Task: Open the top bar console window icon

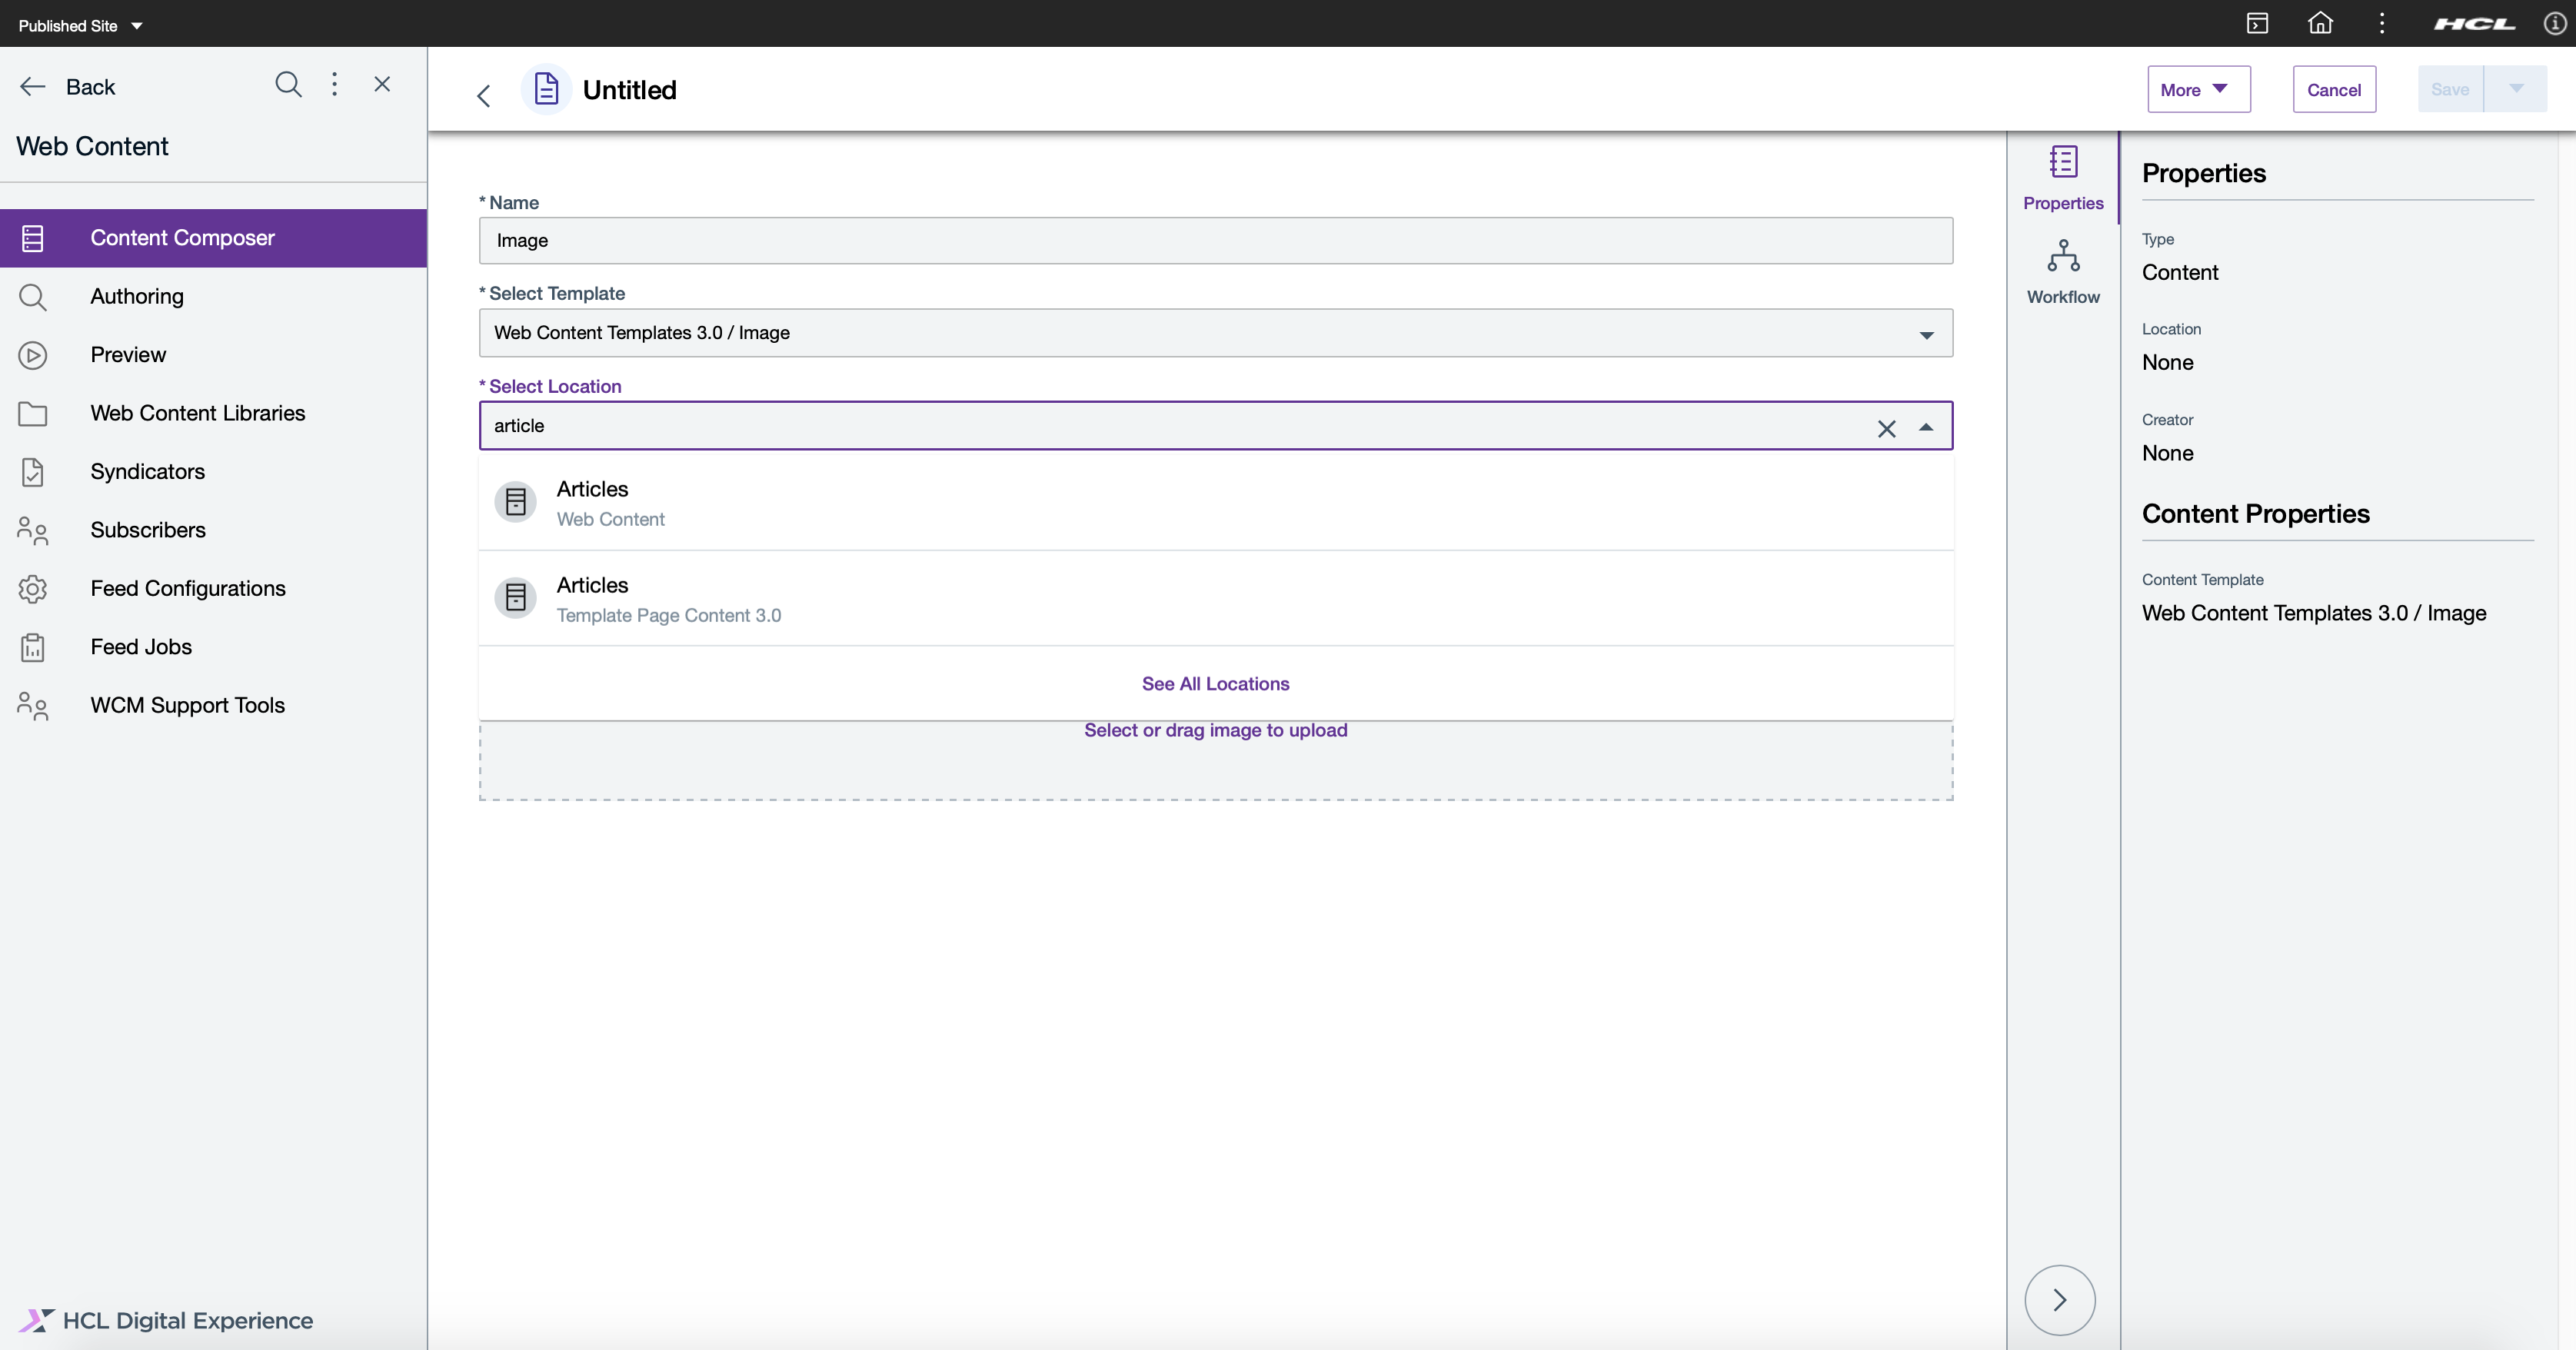Action: click(2257, 23)
